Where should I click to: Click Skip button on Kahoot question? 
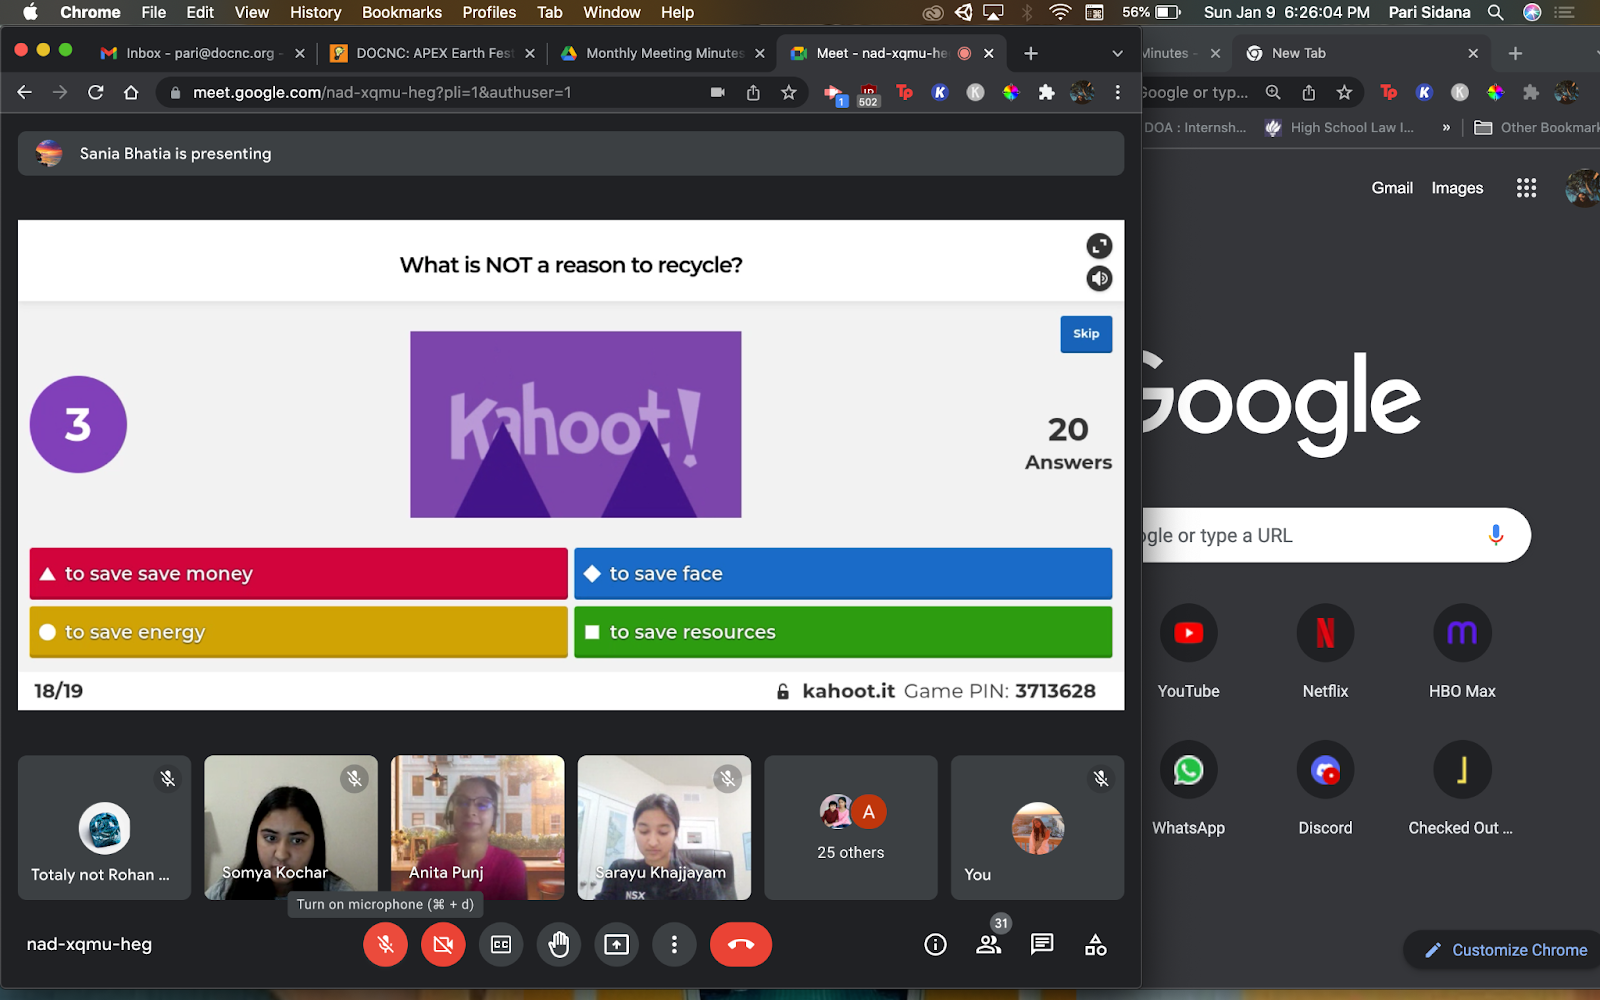tap(1086, 334)
